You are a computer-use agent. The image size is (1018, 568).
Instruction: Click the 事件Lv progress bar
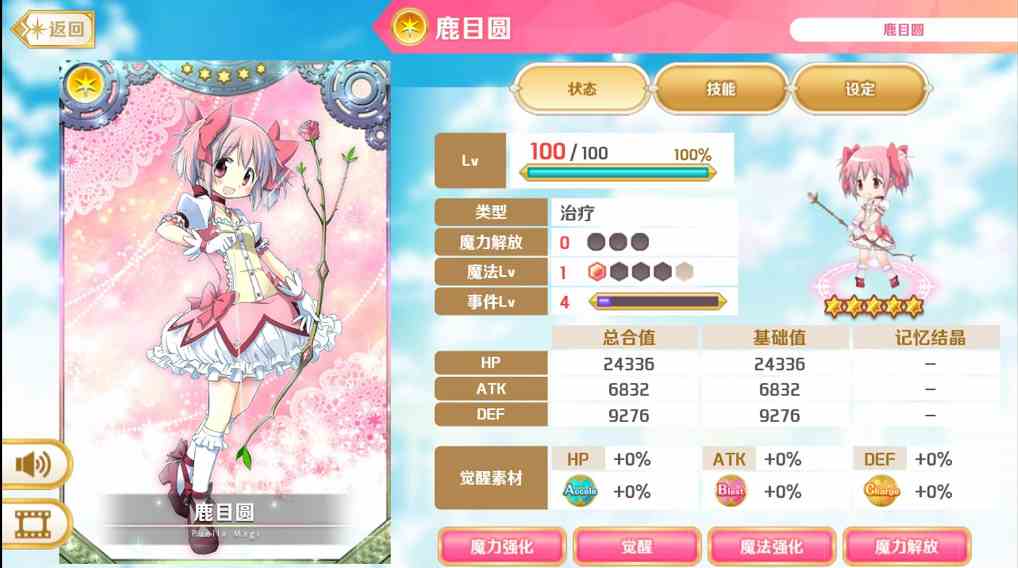[657, 301]
